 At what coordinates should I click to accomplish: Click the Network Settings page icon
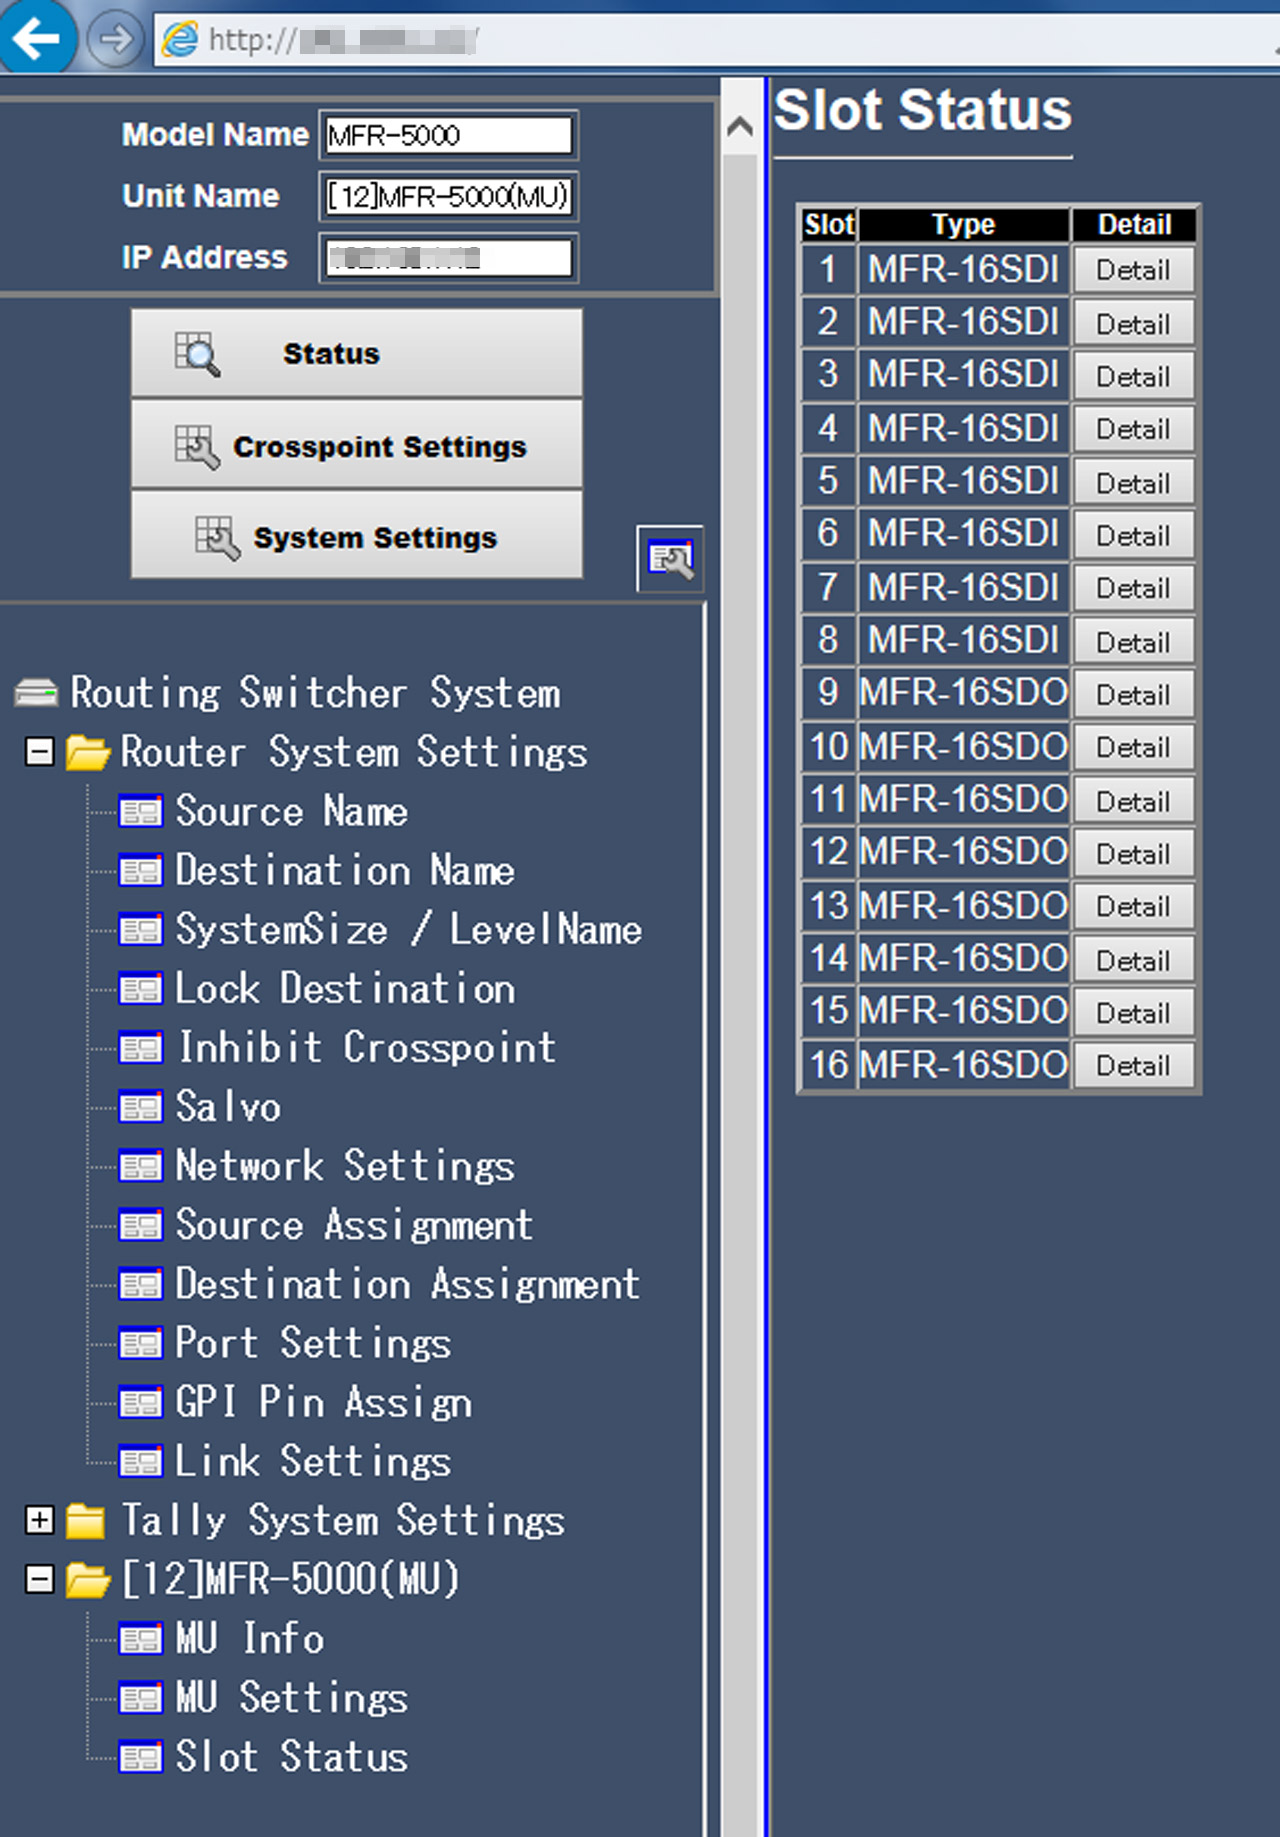(140, 1166)
